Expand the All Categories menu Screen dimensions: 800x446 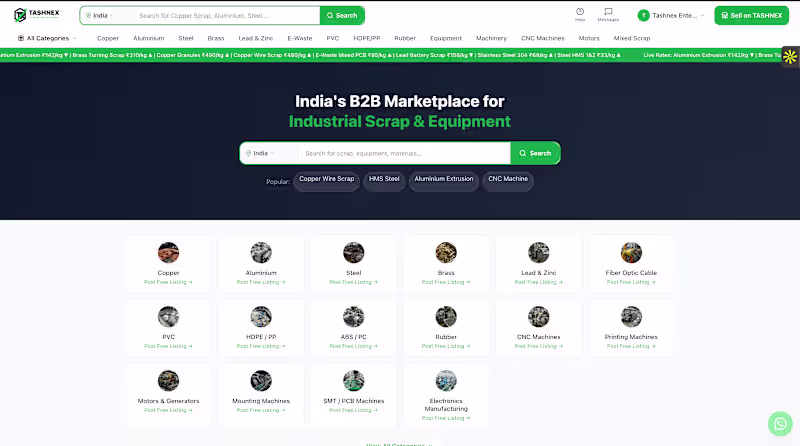tap(47, 38)
